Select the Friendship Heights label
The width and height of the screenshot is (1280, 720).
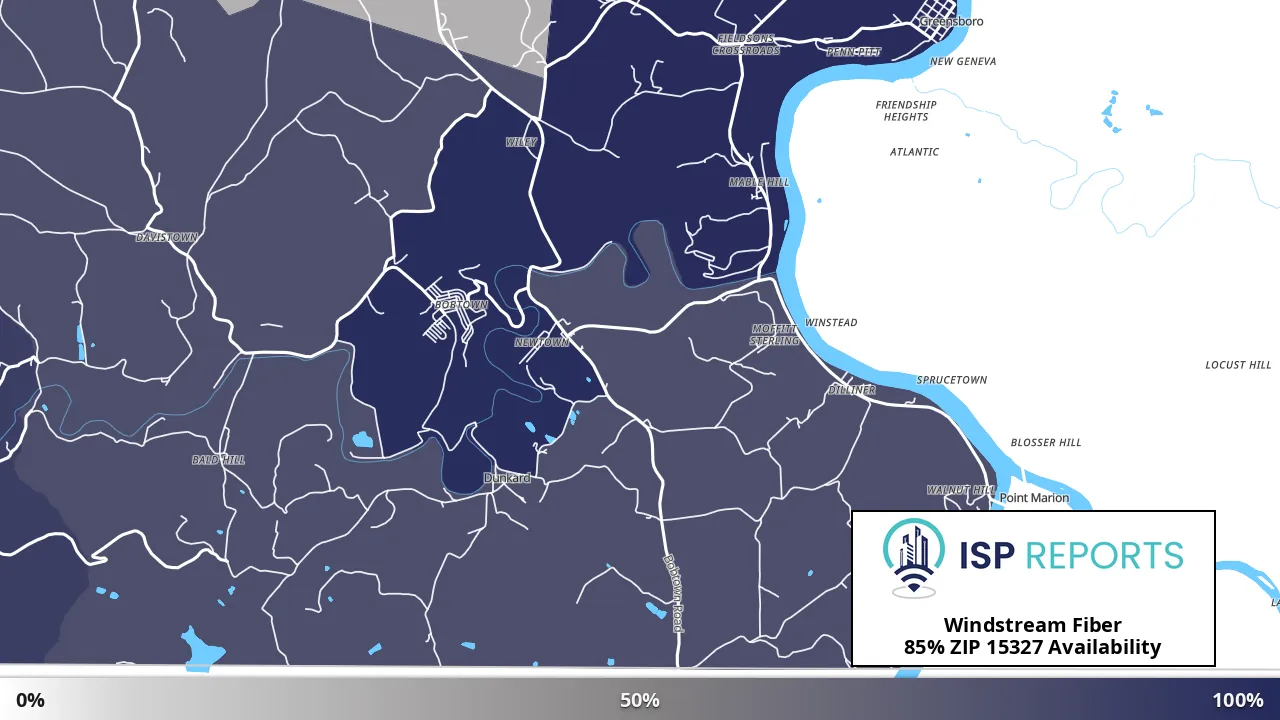pos(906,111)
